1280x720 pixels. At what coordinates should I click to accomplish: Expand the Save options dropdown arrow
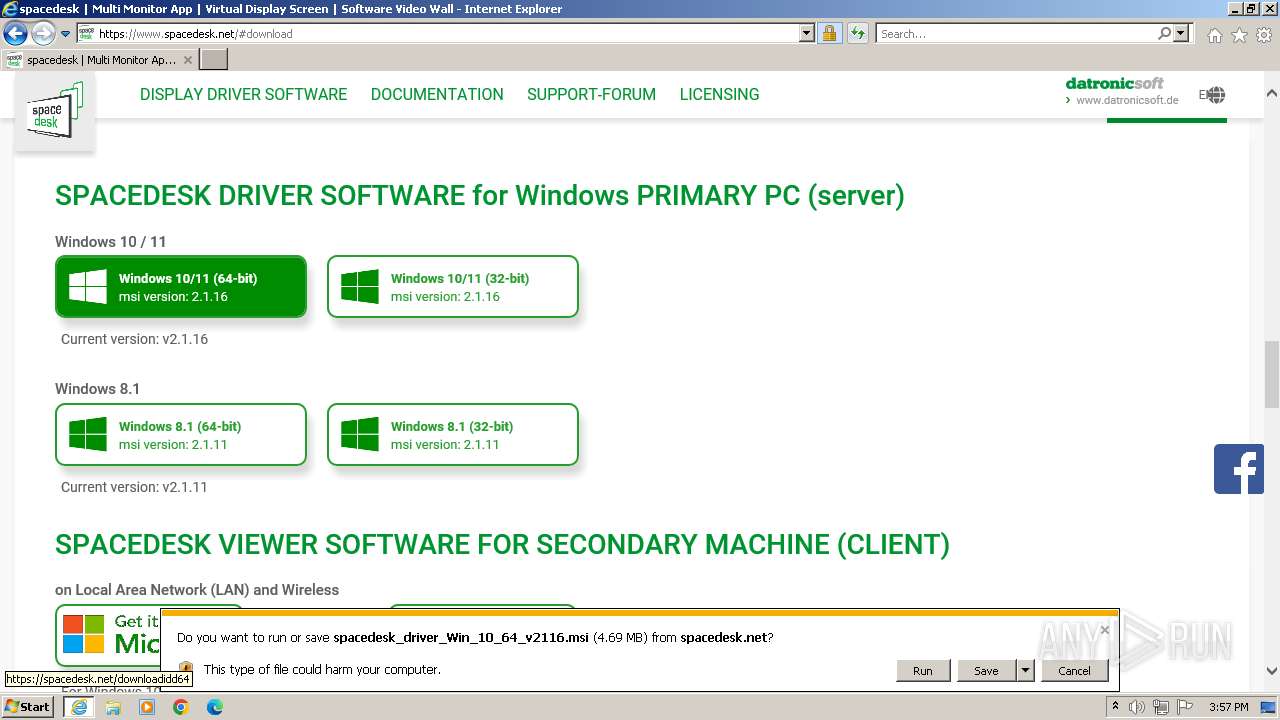[1025, 671]
